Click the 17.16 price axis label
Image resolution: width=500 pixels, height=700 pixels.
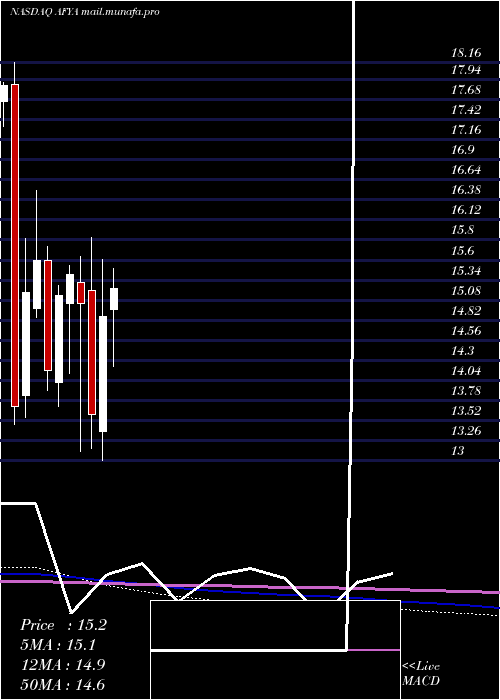(466, 130)
